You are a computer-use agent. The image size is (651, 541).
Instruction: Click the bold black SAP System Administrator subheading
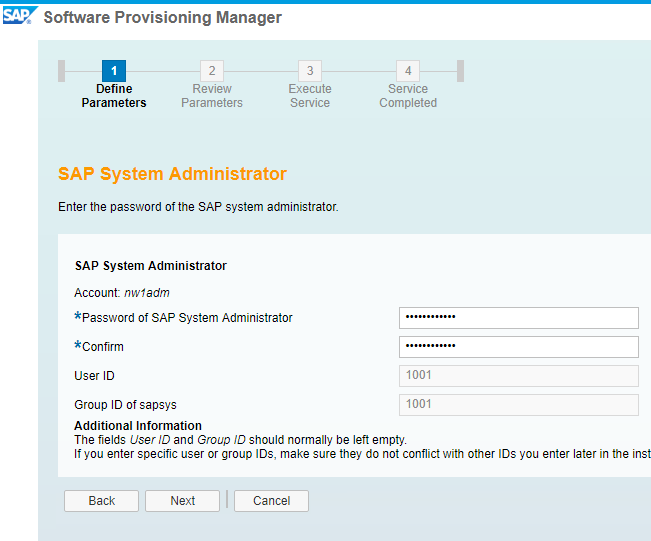coord(151,266)
